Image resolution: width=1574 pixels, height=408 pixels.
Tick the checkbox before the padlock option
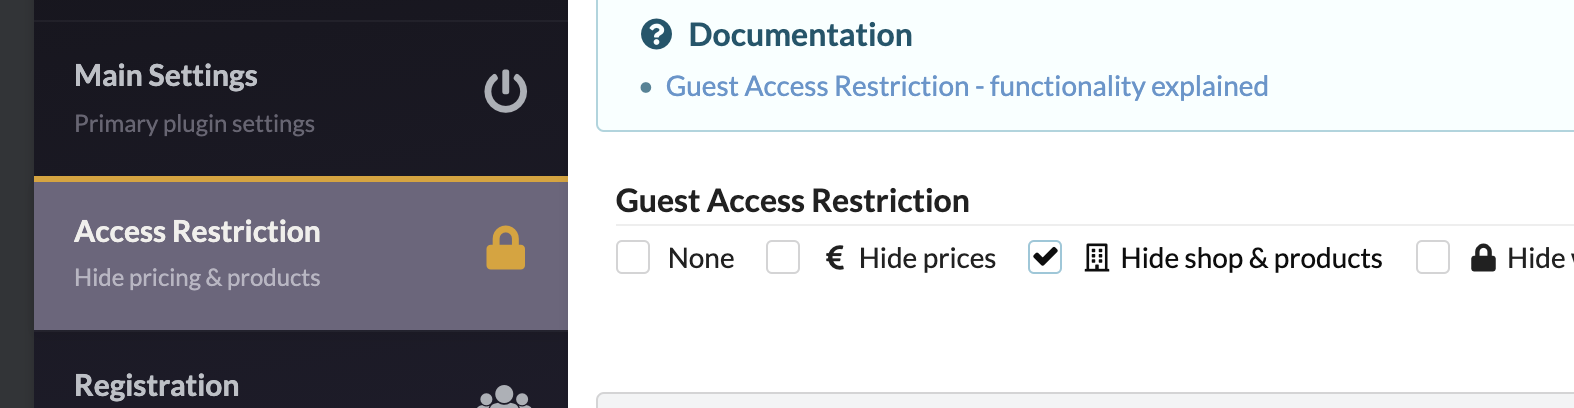tap(1433, 257)
